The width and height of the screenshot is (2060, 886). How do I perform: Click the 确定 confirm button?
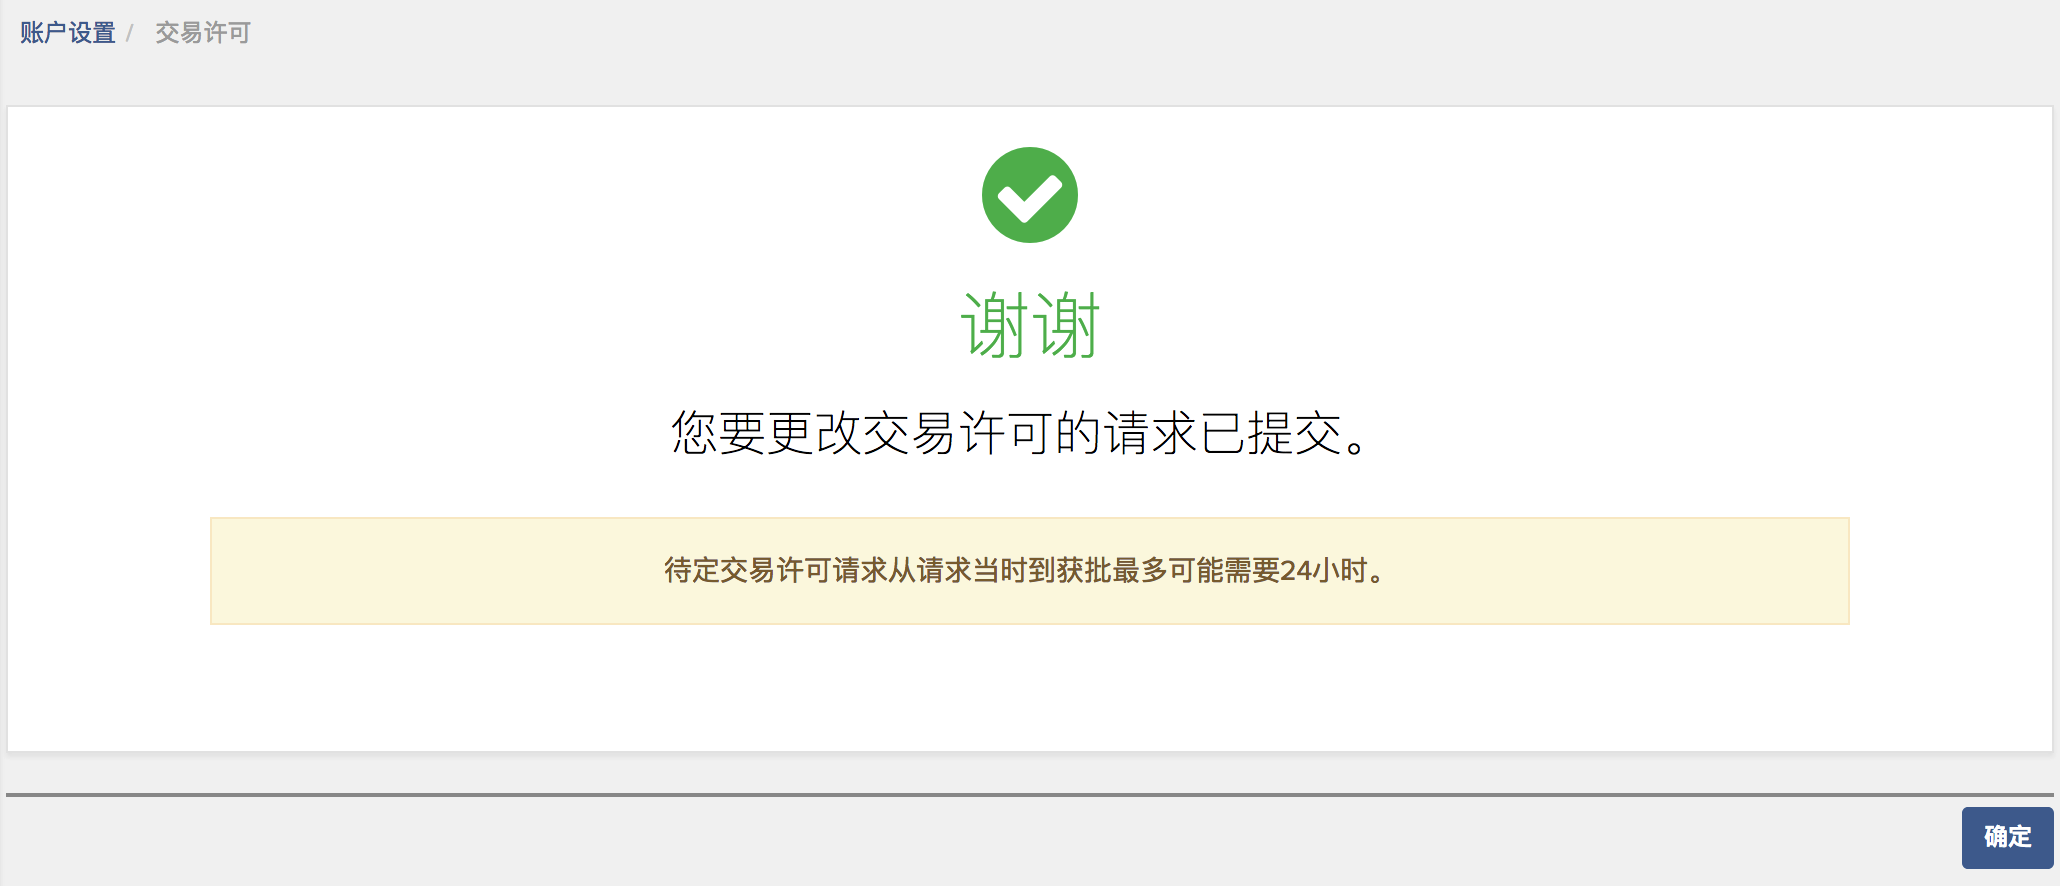coord(2007,837)
